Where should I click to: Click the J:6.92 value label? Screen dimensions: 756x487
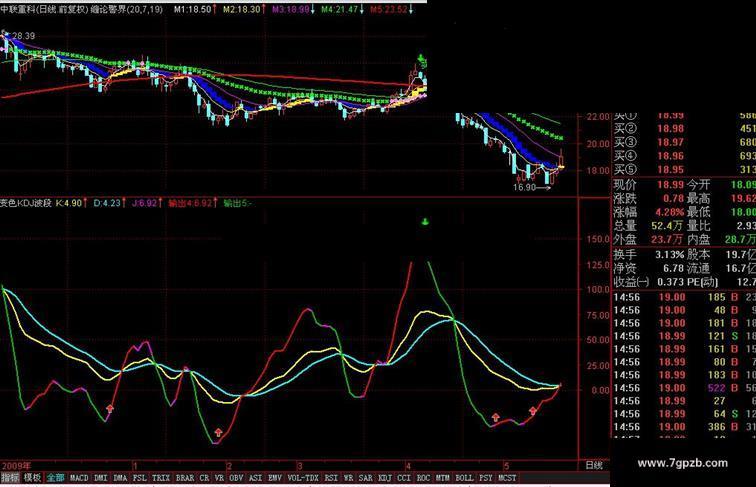[145, 203]
